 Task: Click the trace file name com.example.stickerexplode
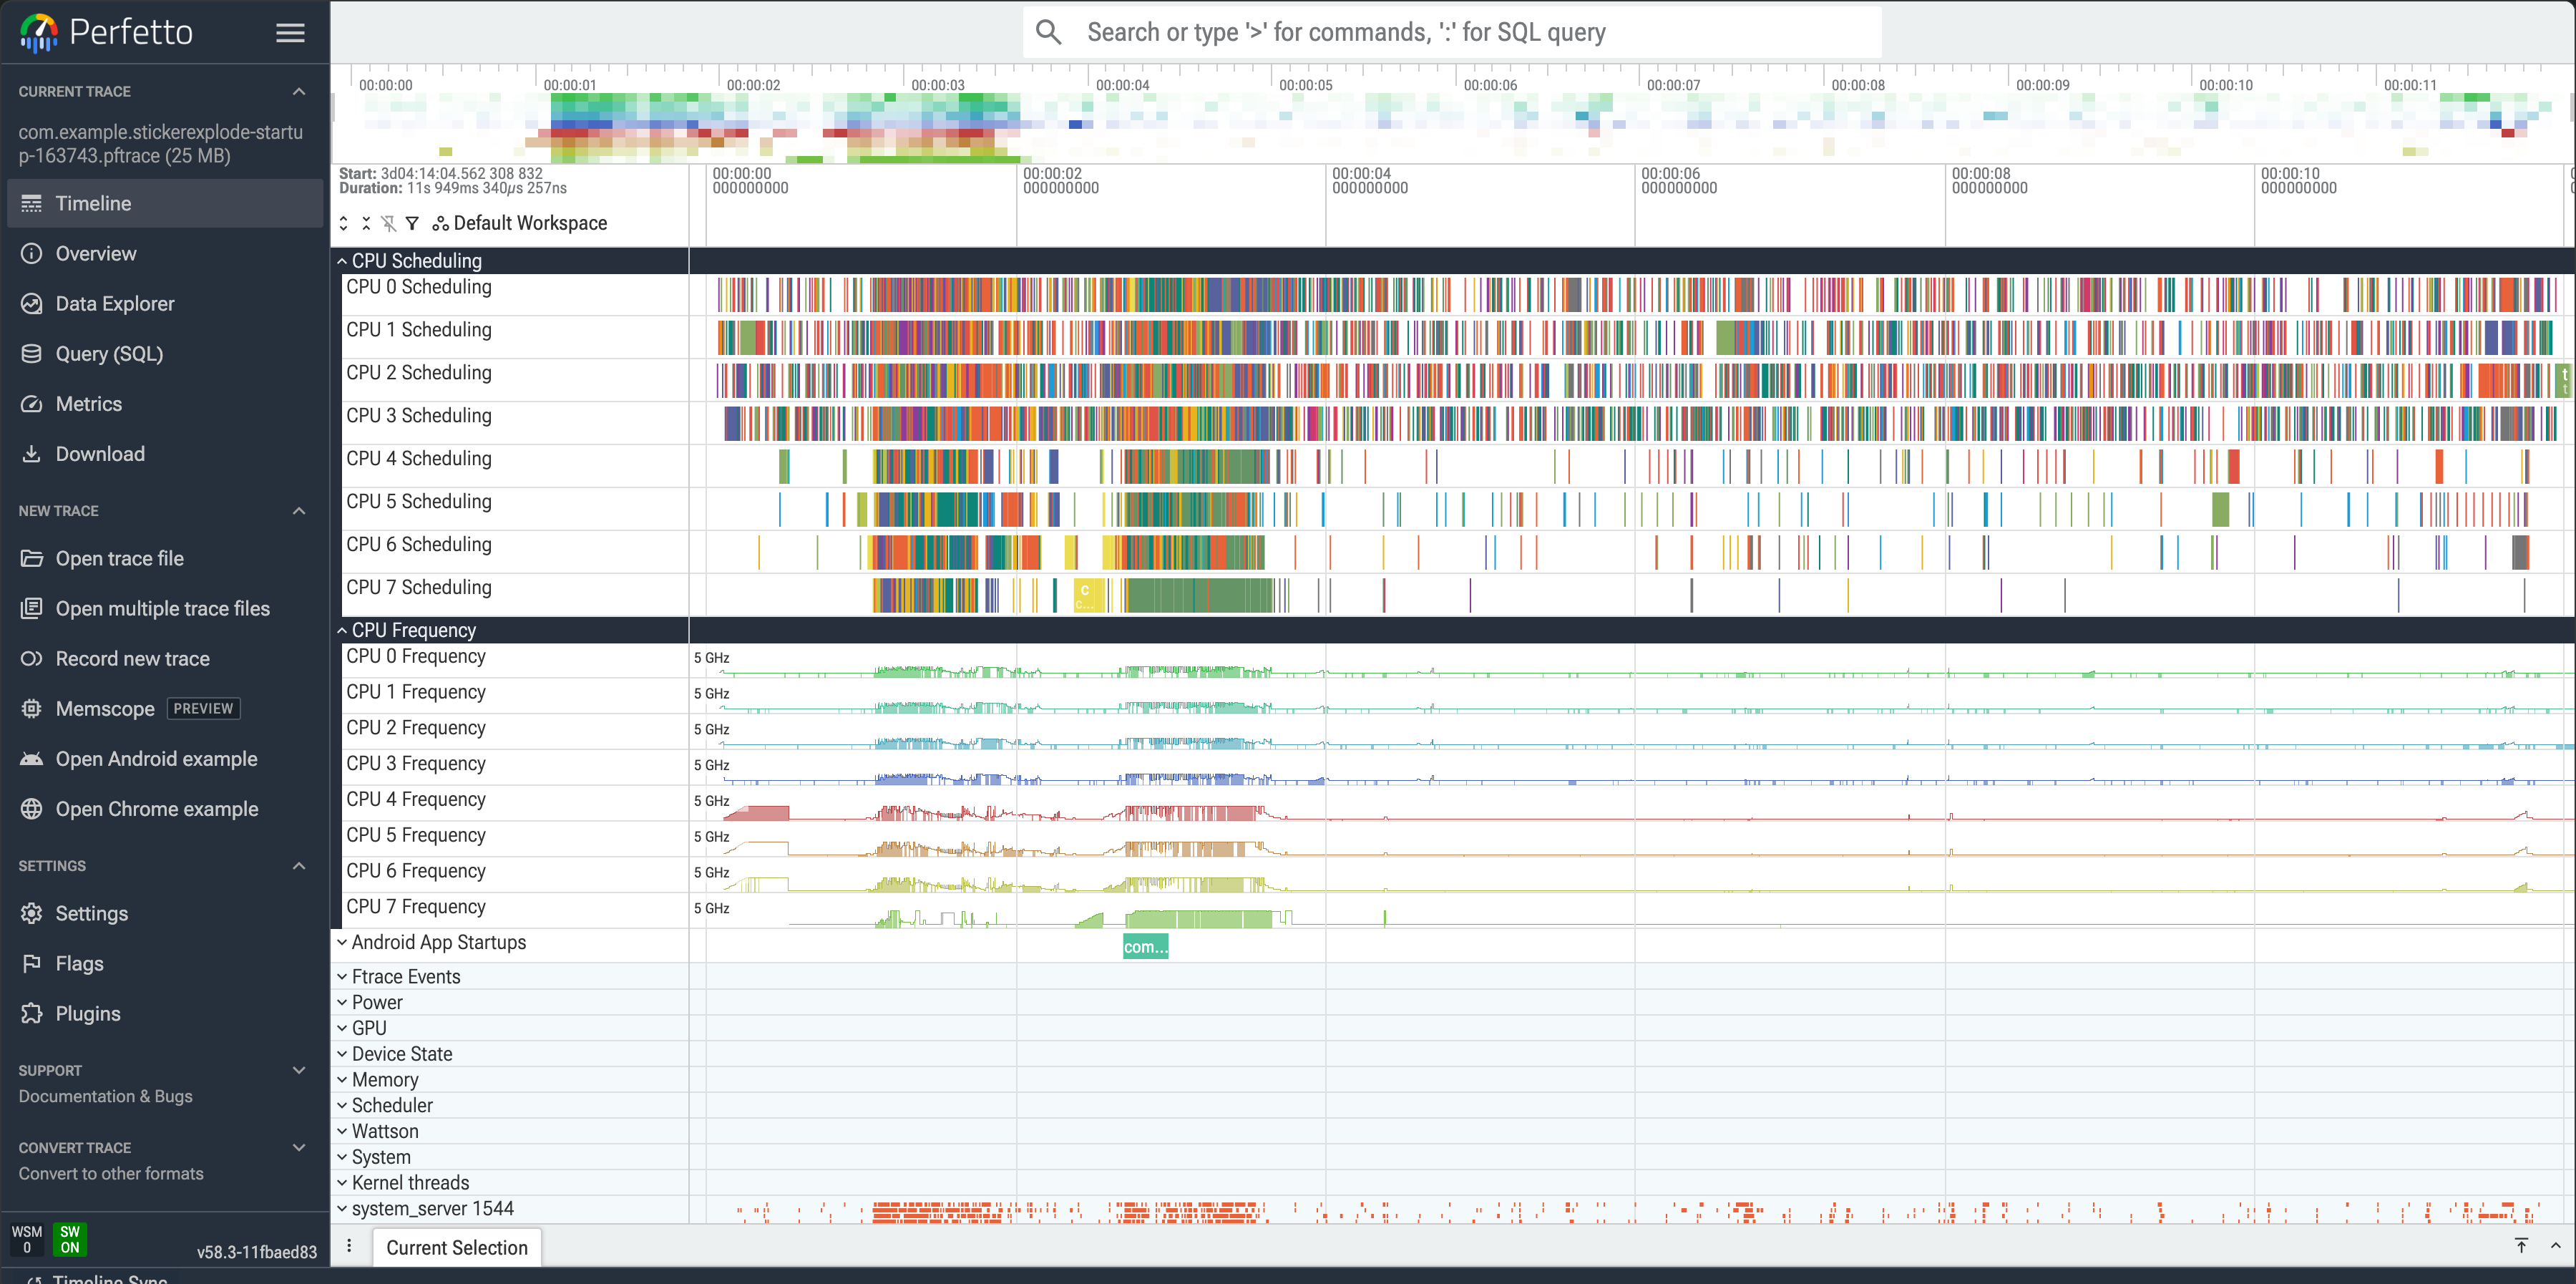click(x=160, y=143)
